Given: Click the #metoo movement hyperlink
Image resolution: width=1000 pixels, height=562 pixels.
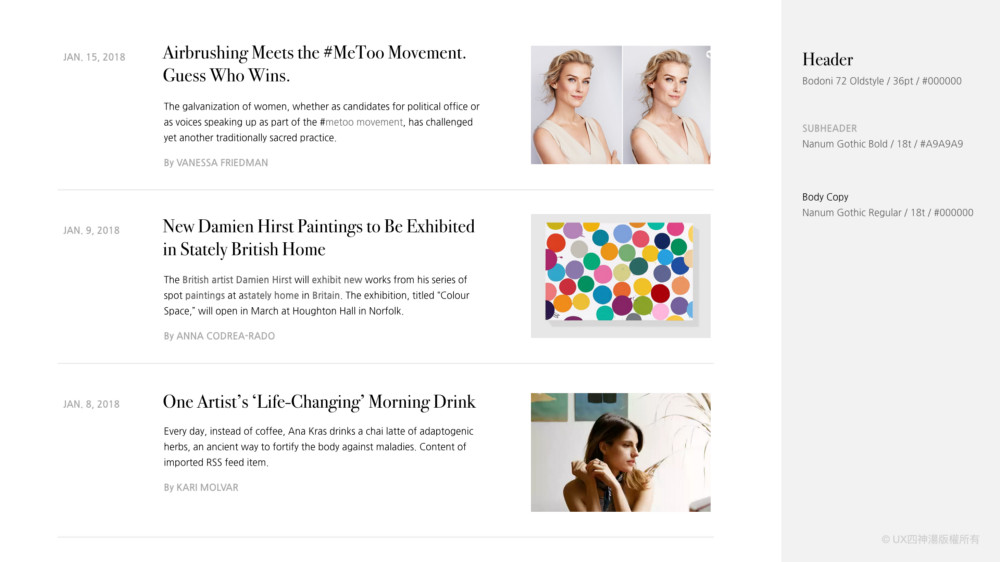Looking at the screenshot, I should click(361, 122).
